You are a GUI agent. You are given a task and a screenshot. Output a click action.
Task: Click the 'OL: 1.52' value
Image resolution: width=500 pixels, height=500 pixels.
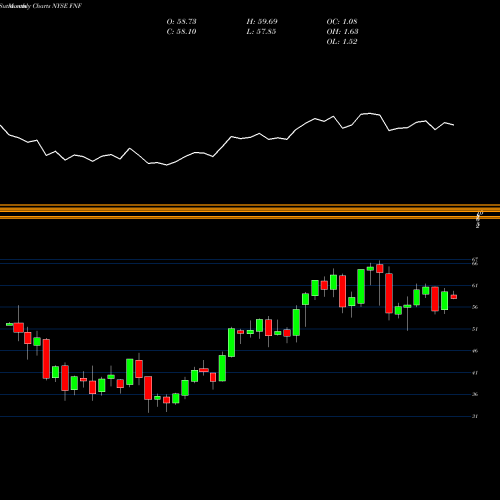(342, 42)
